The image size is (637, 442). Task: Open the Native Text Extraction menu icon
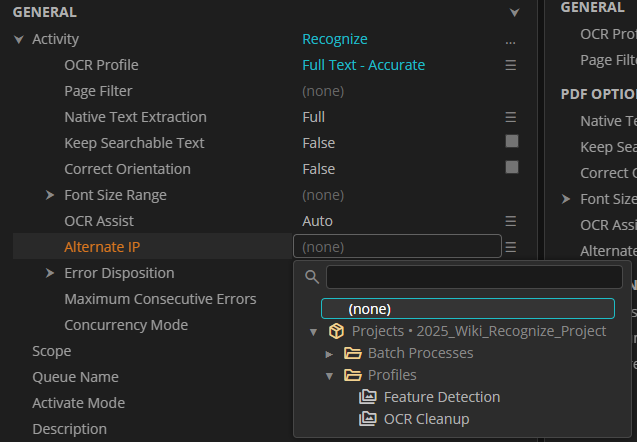click(x=511, y=117)
